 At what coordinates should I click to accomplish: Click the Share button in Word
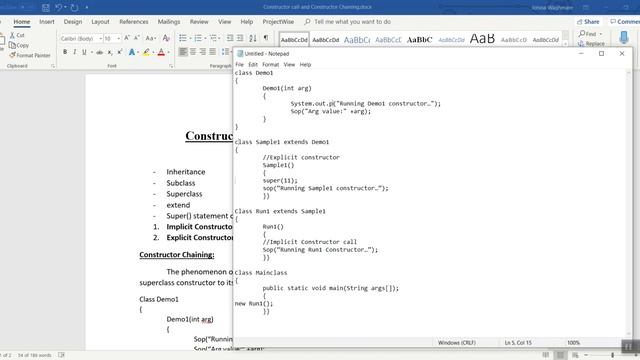pyautogui.click(x=588, y=22)
